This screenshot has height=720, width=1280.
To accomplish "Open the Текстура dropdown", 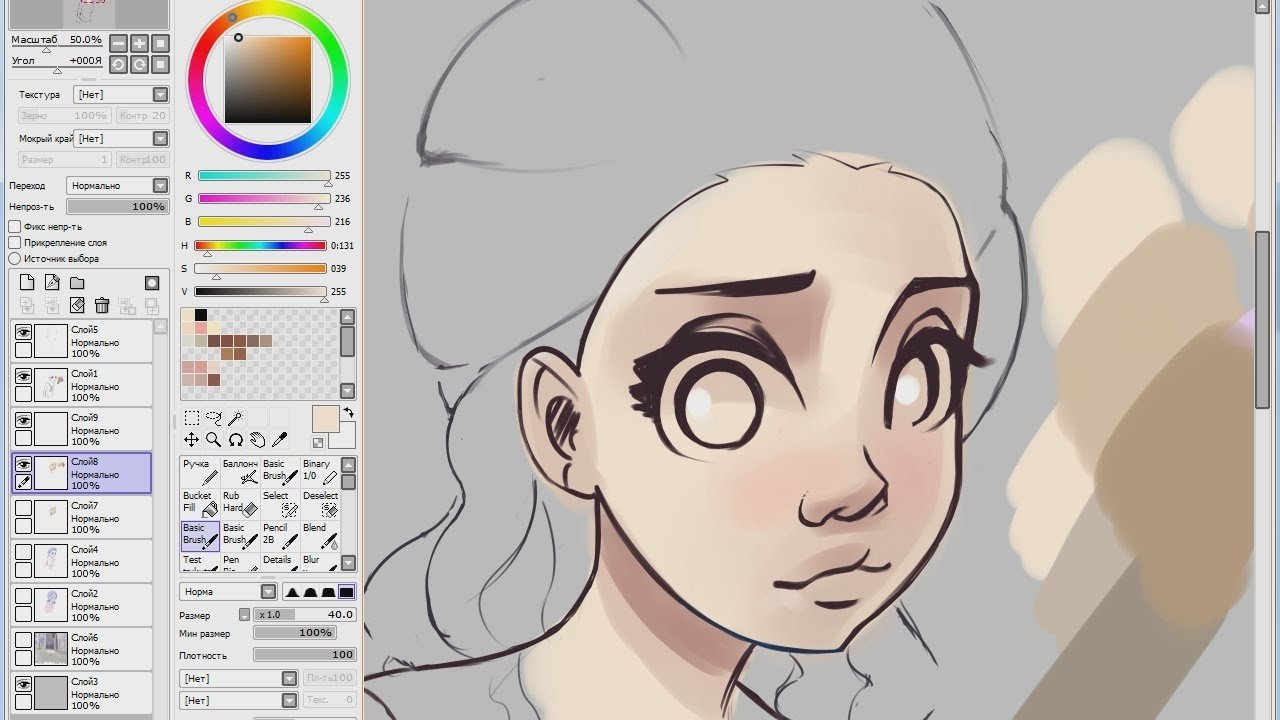I will [121, 95].
